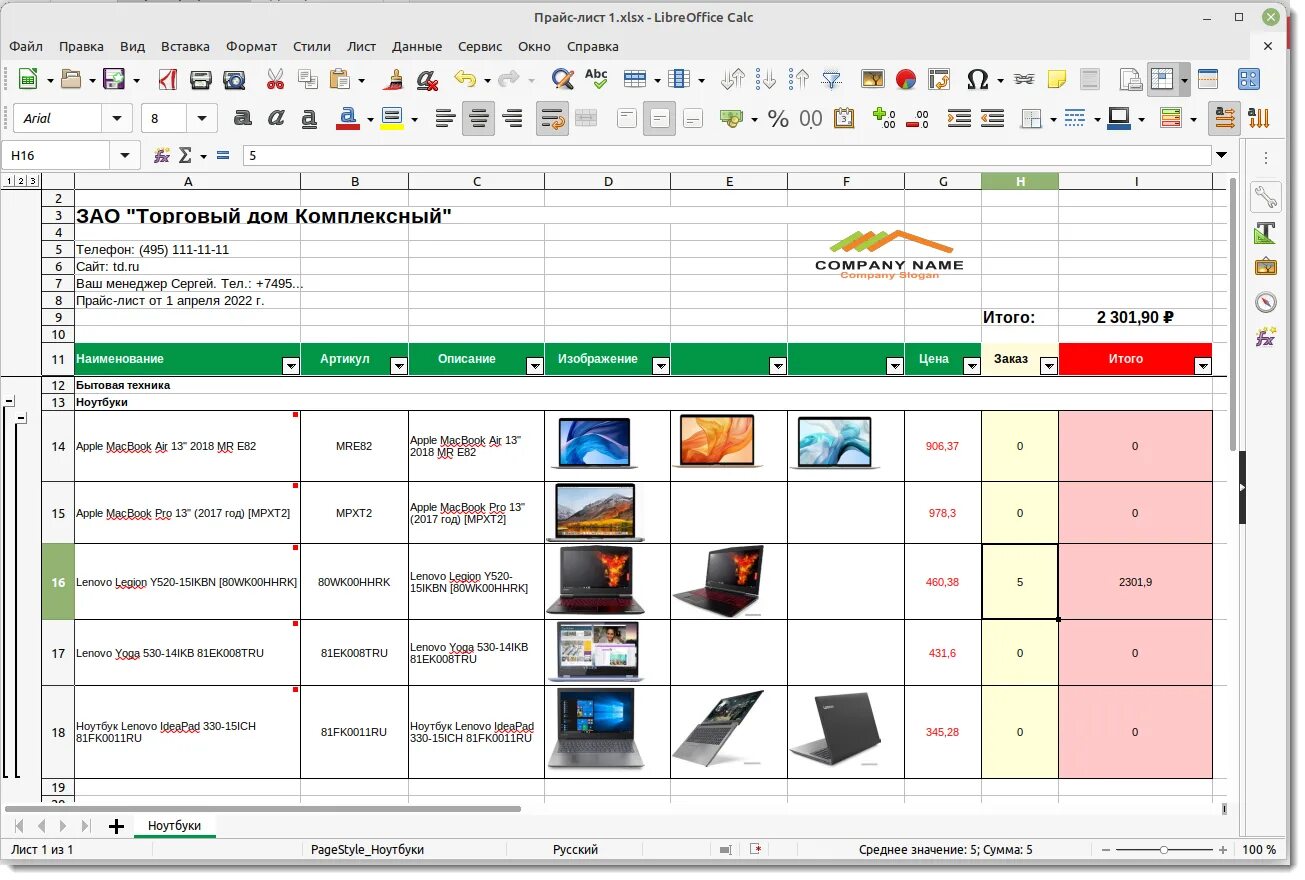Viewport: 1305px width, 880px height.
Task: Activate Clone Formatting paintbrush
Action: coord(394,79)
